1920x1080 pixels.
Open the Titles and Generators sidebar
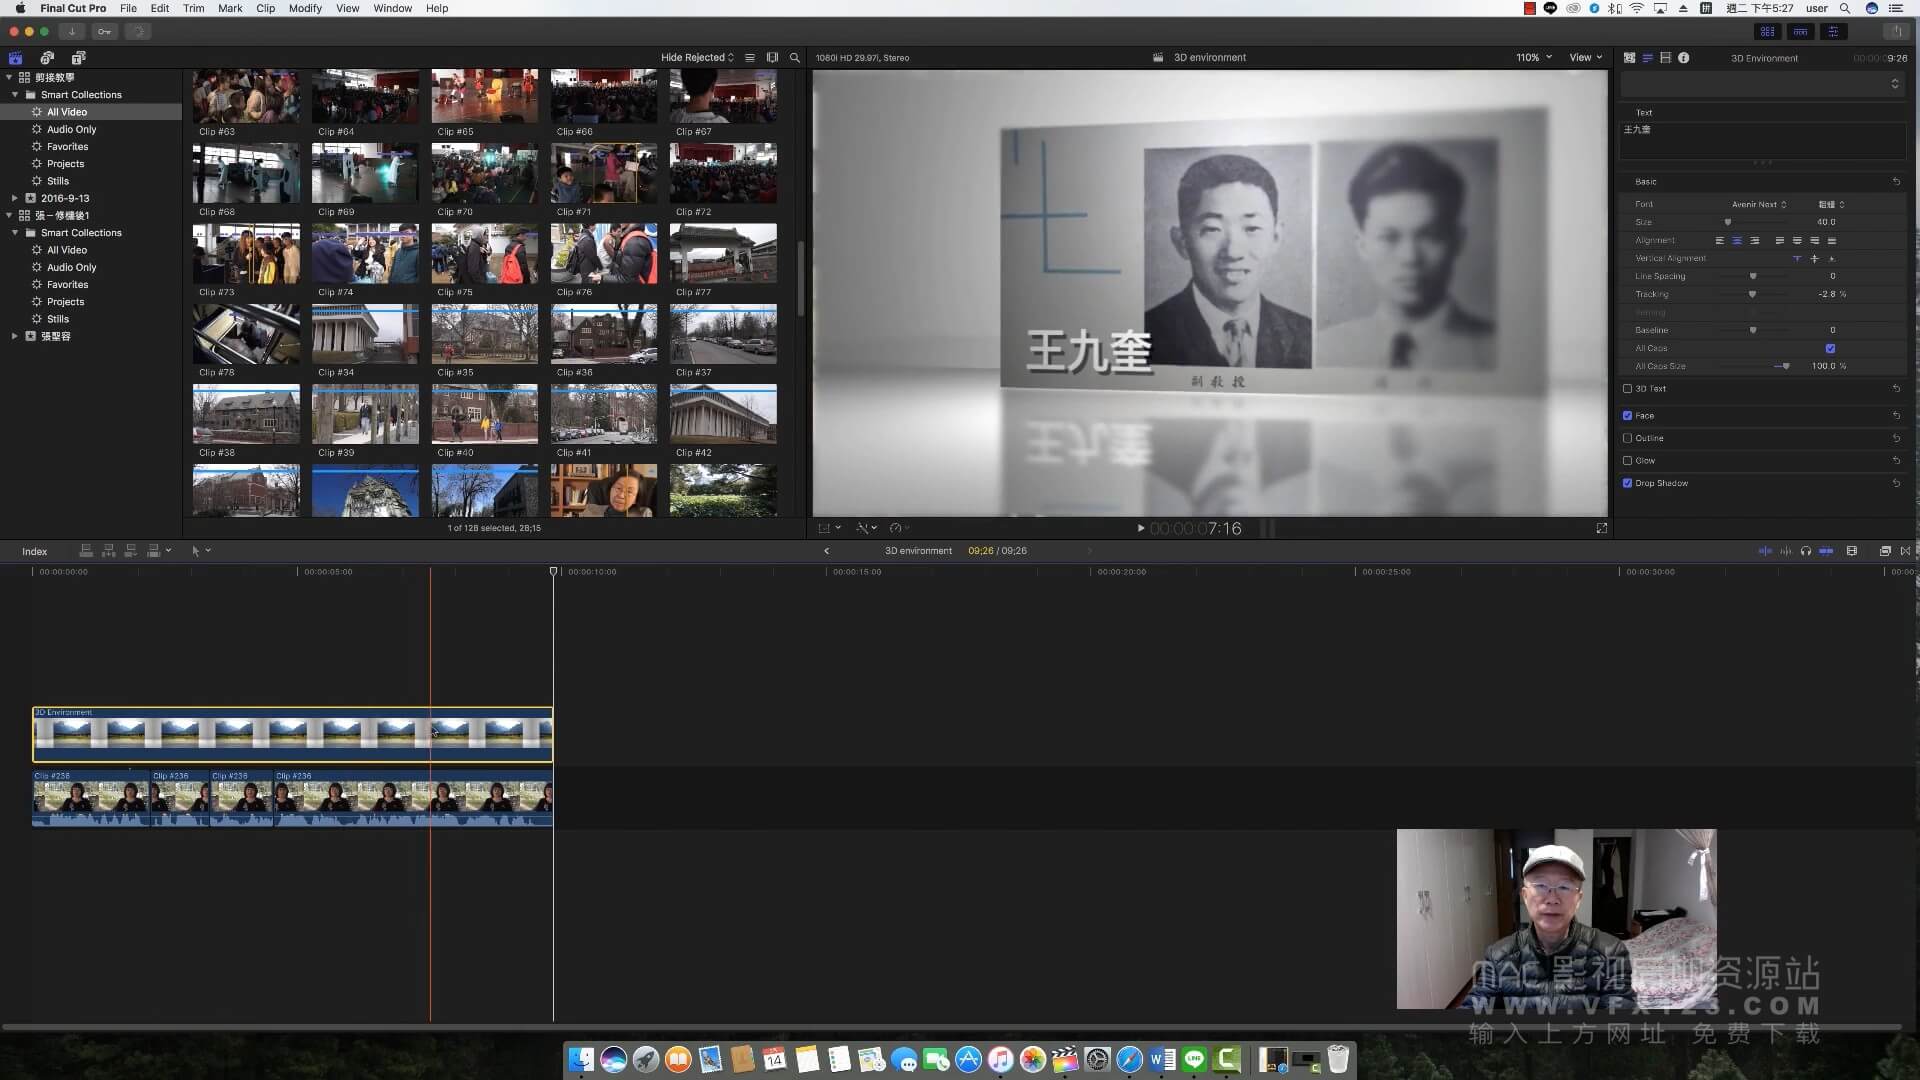[79, 58]
